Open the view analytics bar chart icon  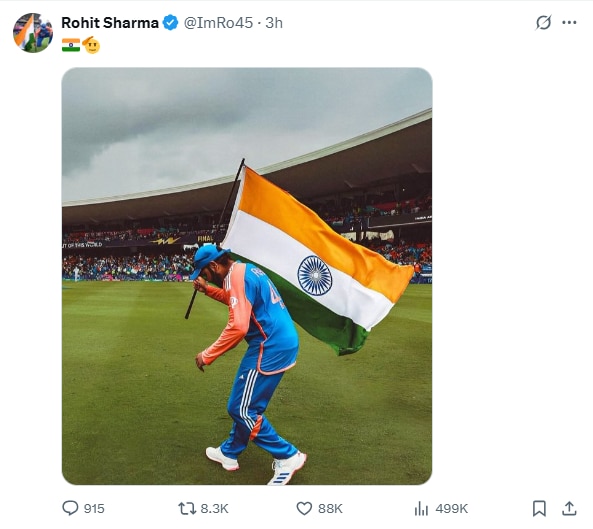point(421,509)
